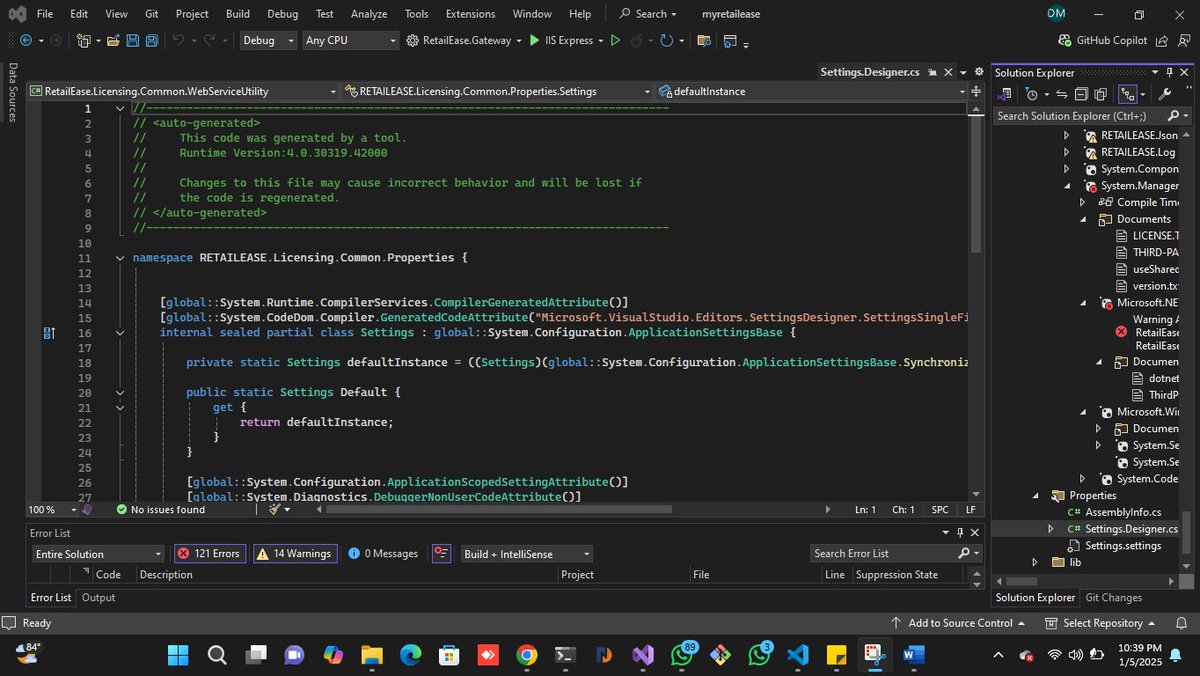Viewport: 1200px width, 676px height.
Task: Click the Solution Explorer wrench properties icon
Action: [x=1163, y=94]
